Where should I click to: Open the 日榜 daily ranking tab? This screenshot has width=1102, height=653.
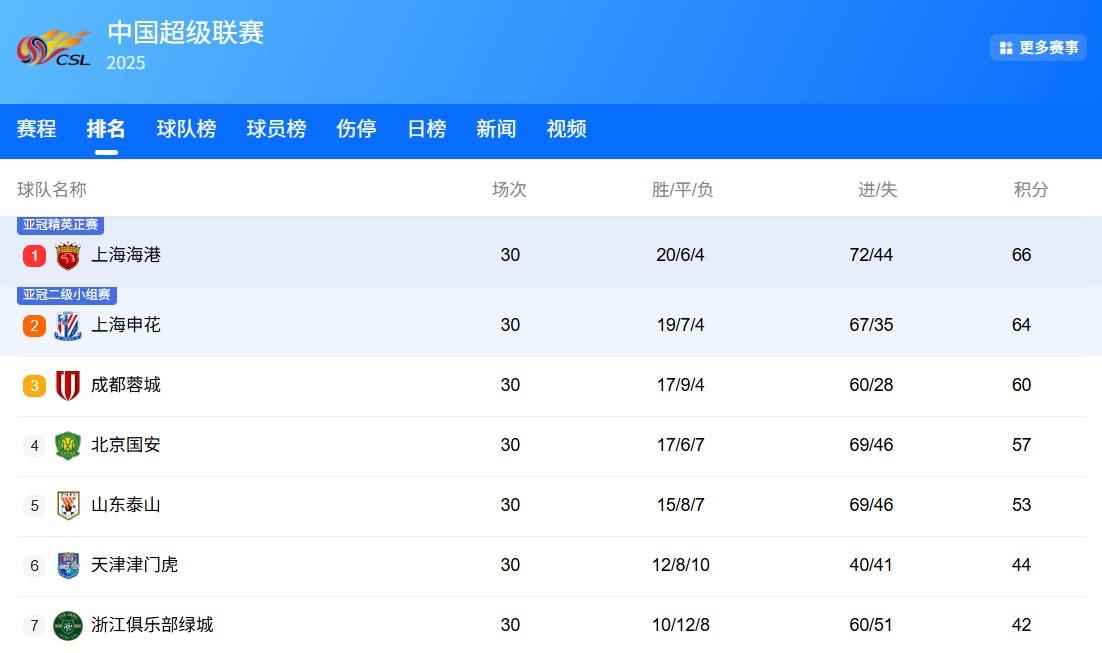coord(426,129)
